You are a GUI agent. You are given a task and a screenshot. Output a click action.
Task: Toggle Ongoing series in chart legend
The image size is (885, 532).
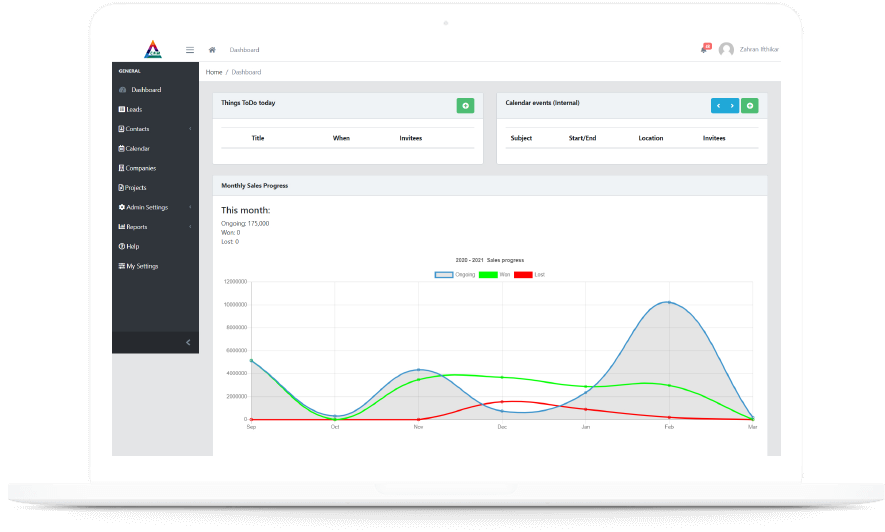click(x=455, y=274)
